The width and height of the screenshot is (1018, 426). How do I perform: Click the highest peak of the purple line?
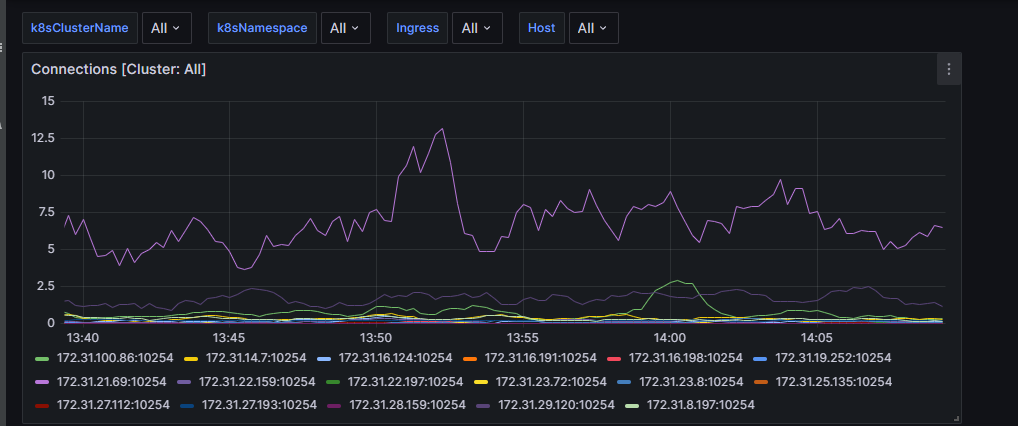click(x=442, y=128)
